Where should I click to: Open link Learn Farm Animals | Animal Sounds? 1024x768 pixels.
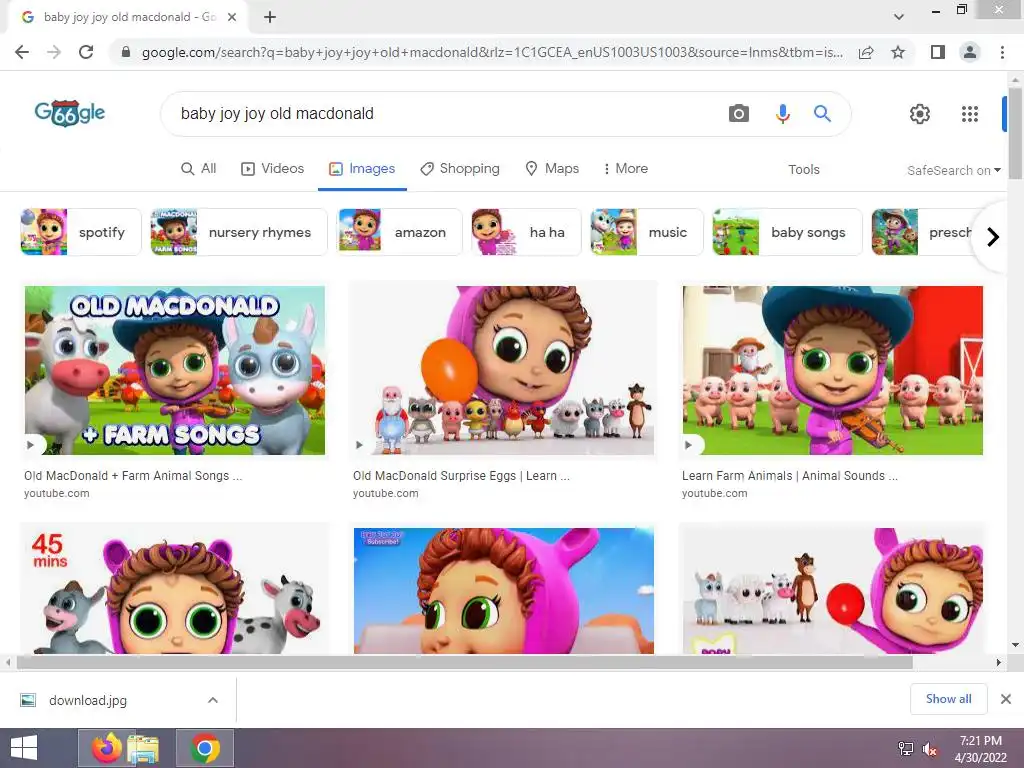pos(790,476)
